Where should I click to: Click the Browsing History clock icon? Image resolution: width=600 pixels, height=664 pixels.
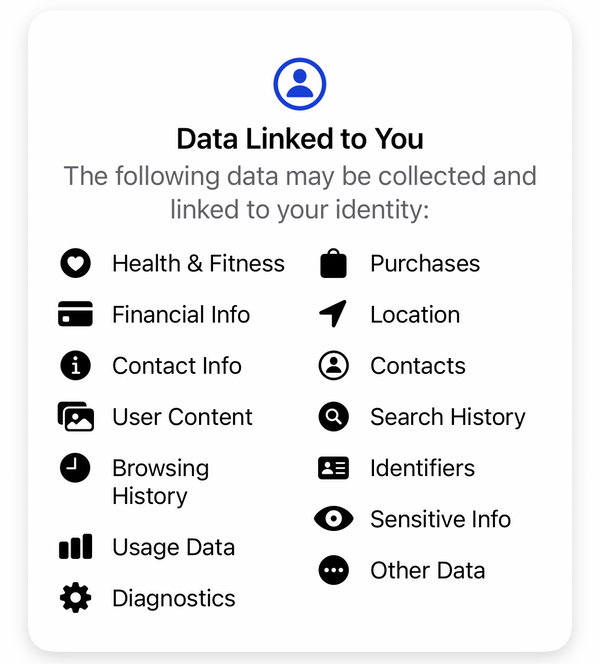coord(75,468)
